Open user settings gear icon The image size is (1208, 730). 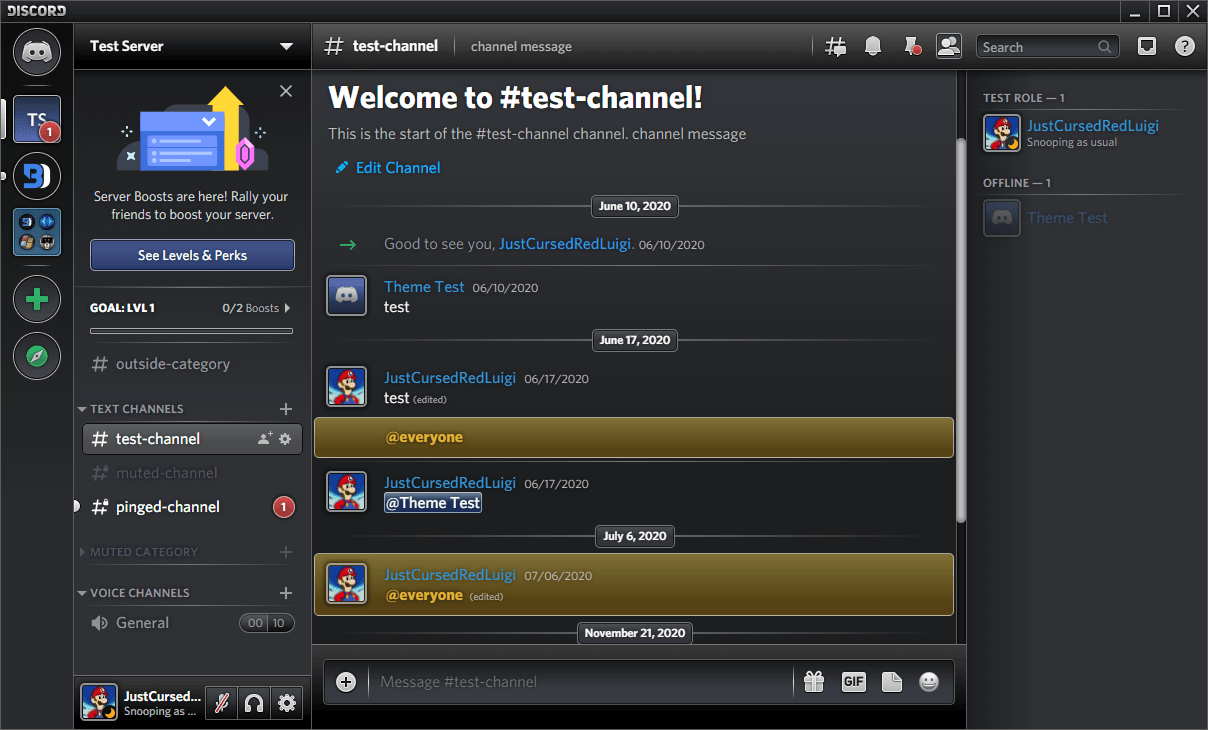pyautogui.click(x=287, y=704)
